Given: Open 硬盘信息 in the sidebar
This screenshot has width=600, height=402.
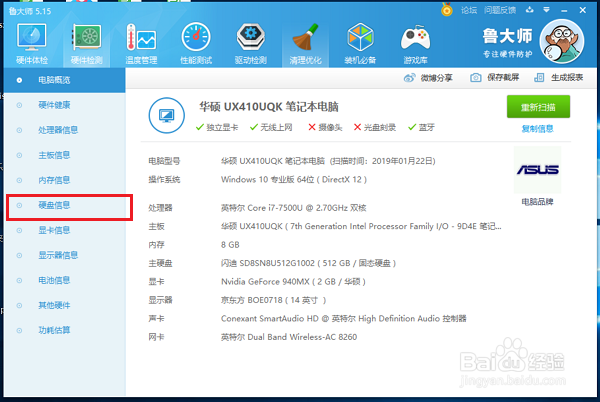Looking at the screenshot, I should click(x=64, y=205).
